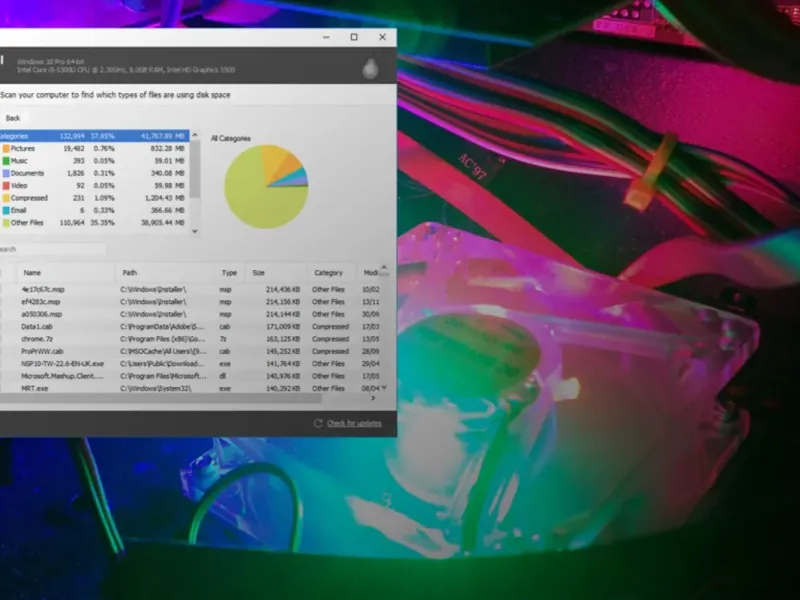The height and width of the screenshot is (600, 800).
Task: Click the green Music color square
Action: click(6, 161)
